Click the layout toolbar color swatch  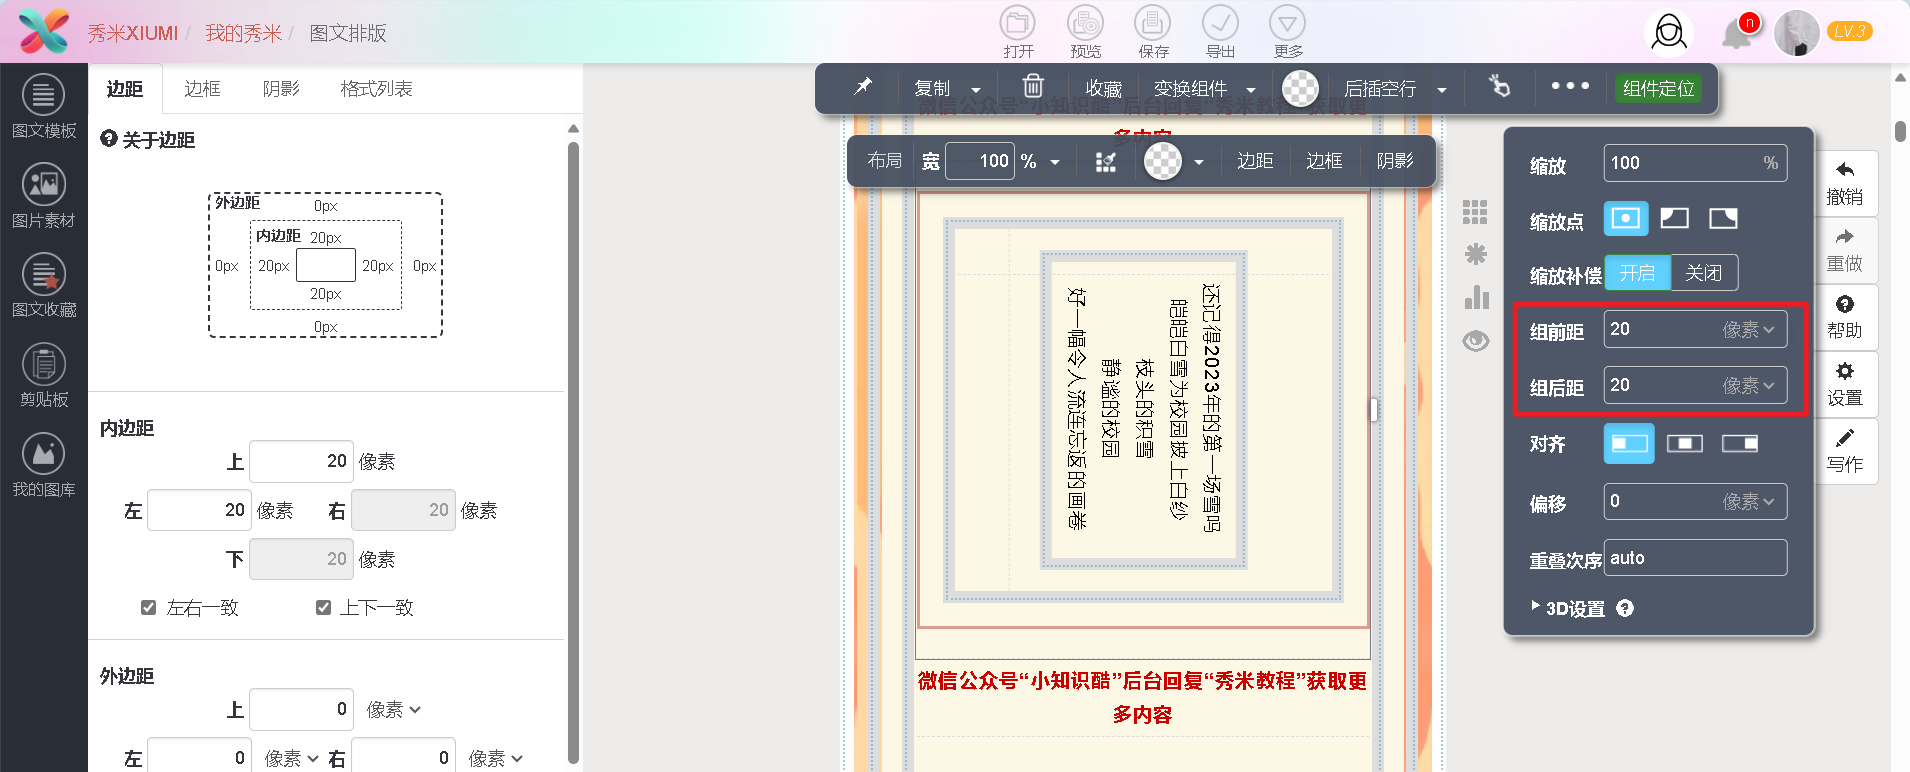1163,161
